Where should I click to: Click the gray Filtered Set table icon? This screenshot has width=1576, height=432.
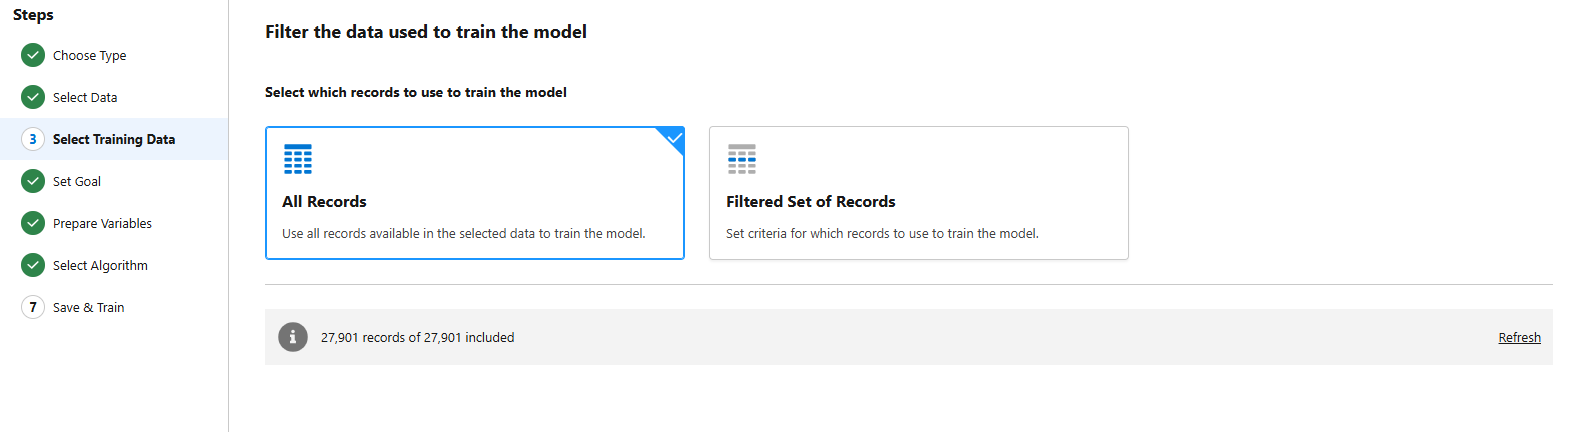tap(742, 159)
